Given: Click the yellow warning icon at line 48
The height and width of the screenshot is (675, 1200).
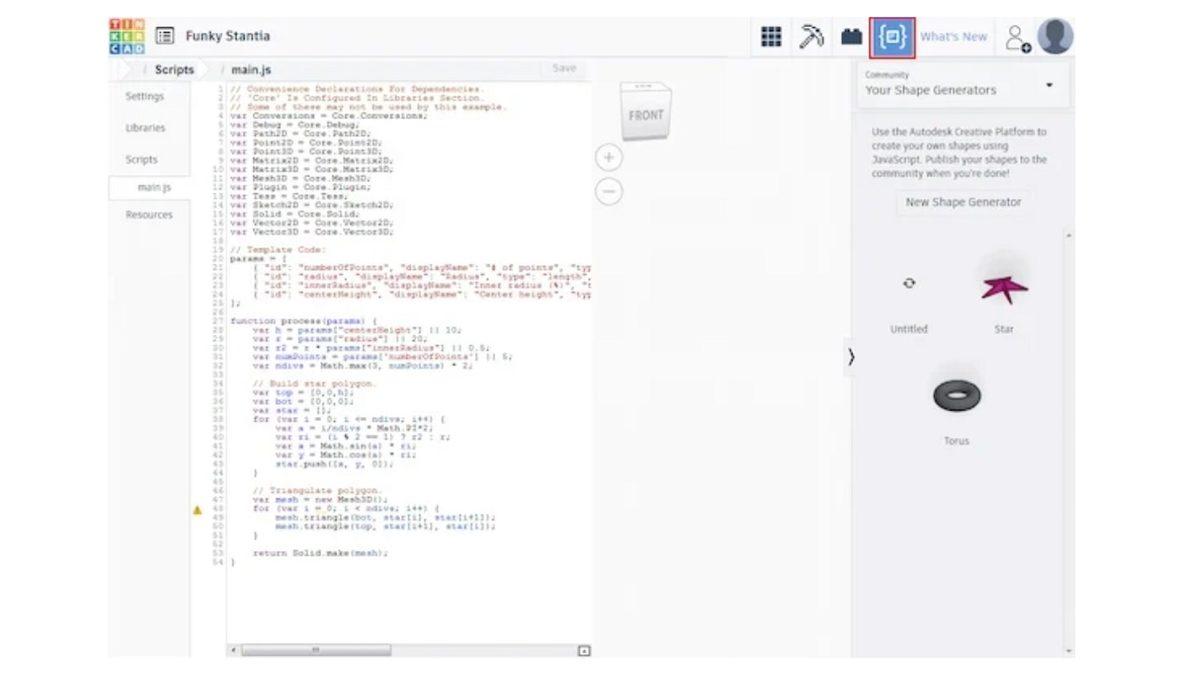Looking at the screenshot, I should pos(197,510).
